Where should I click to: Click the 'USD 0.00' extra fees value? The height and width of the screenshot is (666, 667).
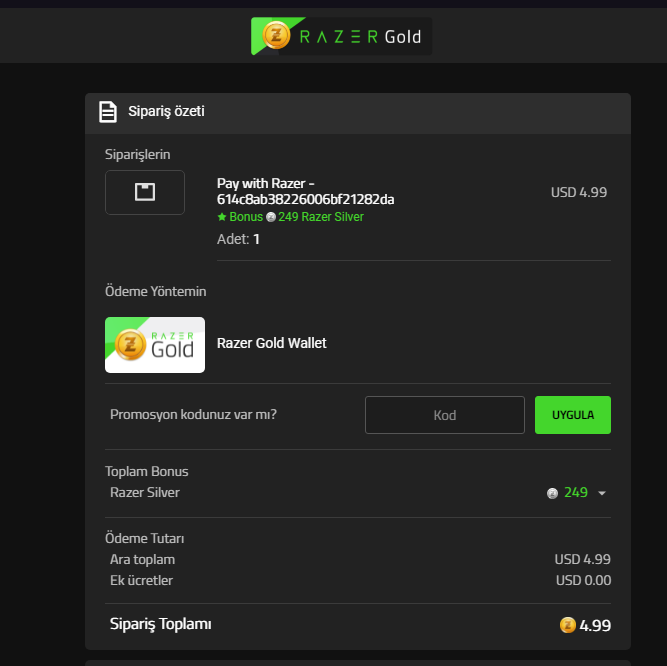point(584,581)
